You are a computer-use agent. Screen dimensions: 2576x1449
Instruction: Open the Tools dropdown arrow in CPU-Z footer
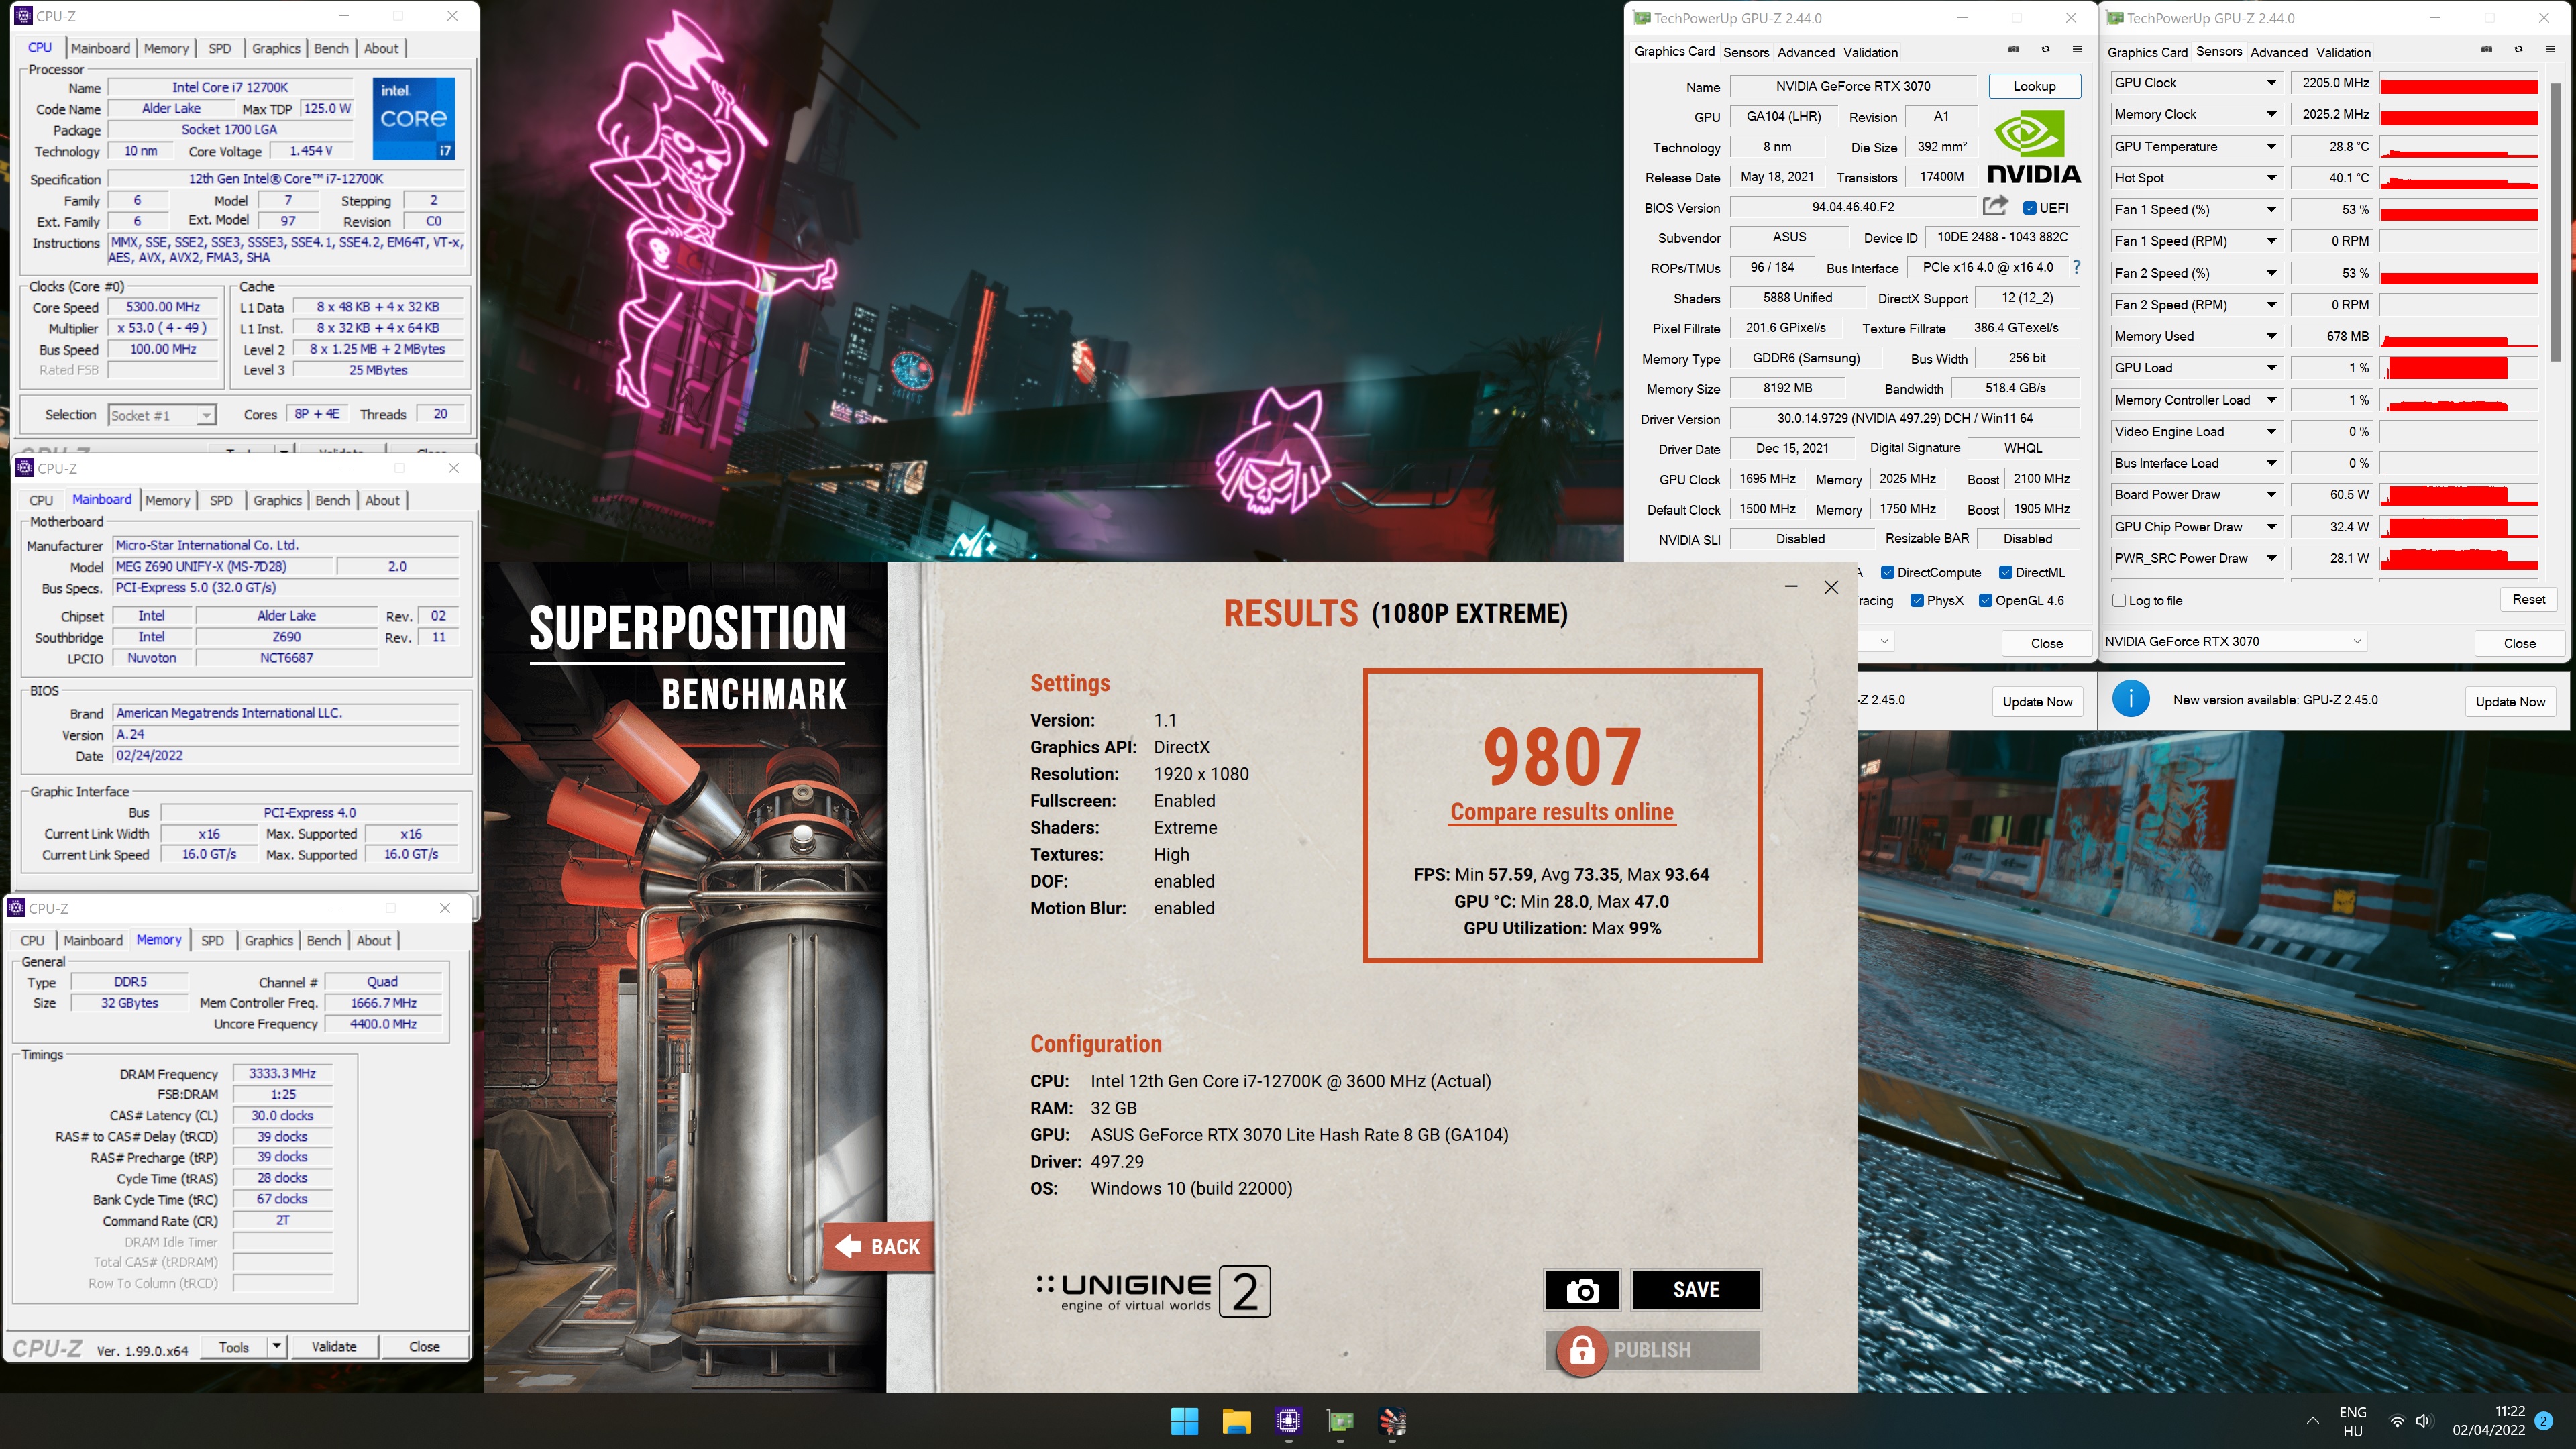pyautogui.click(x=276, y=1347)
